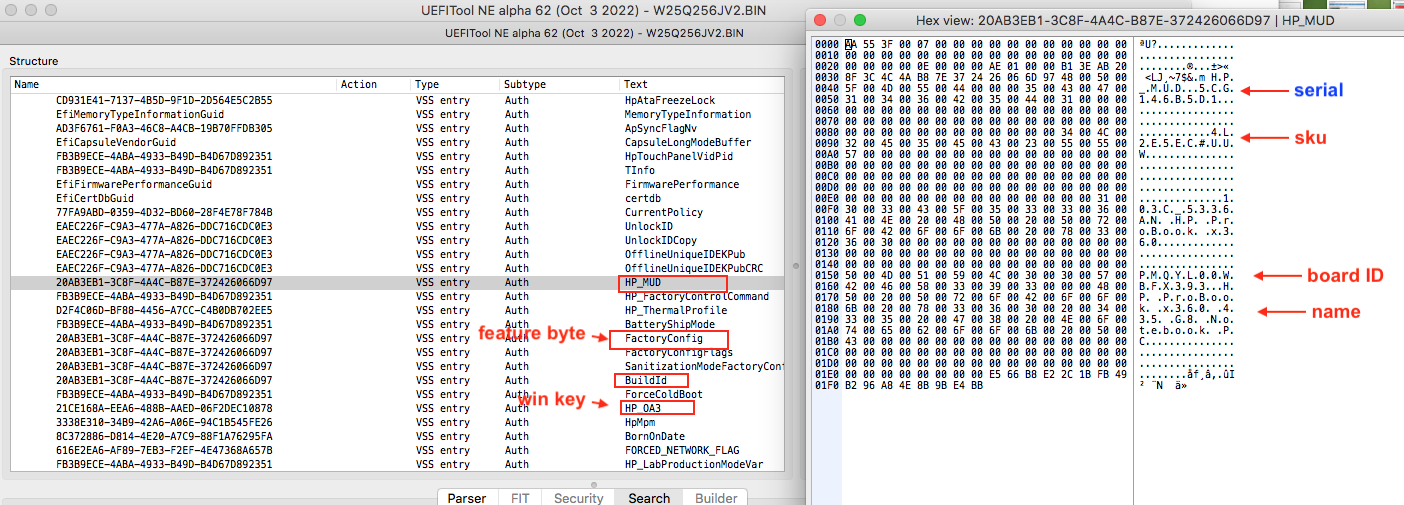The image size is (1404, 505).
Task: Click GUID 616E2EA6-AF89-7EB3-F2EF-4E47368A657B
Action: coord(164,450)
